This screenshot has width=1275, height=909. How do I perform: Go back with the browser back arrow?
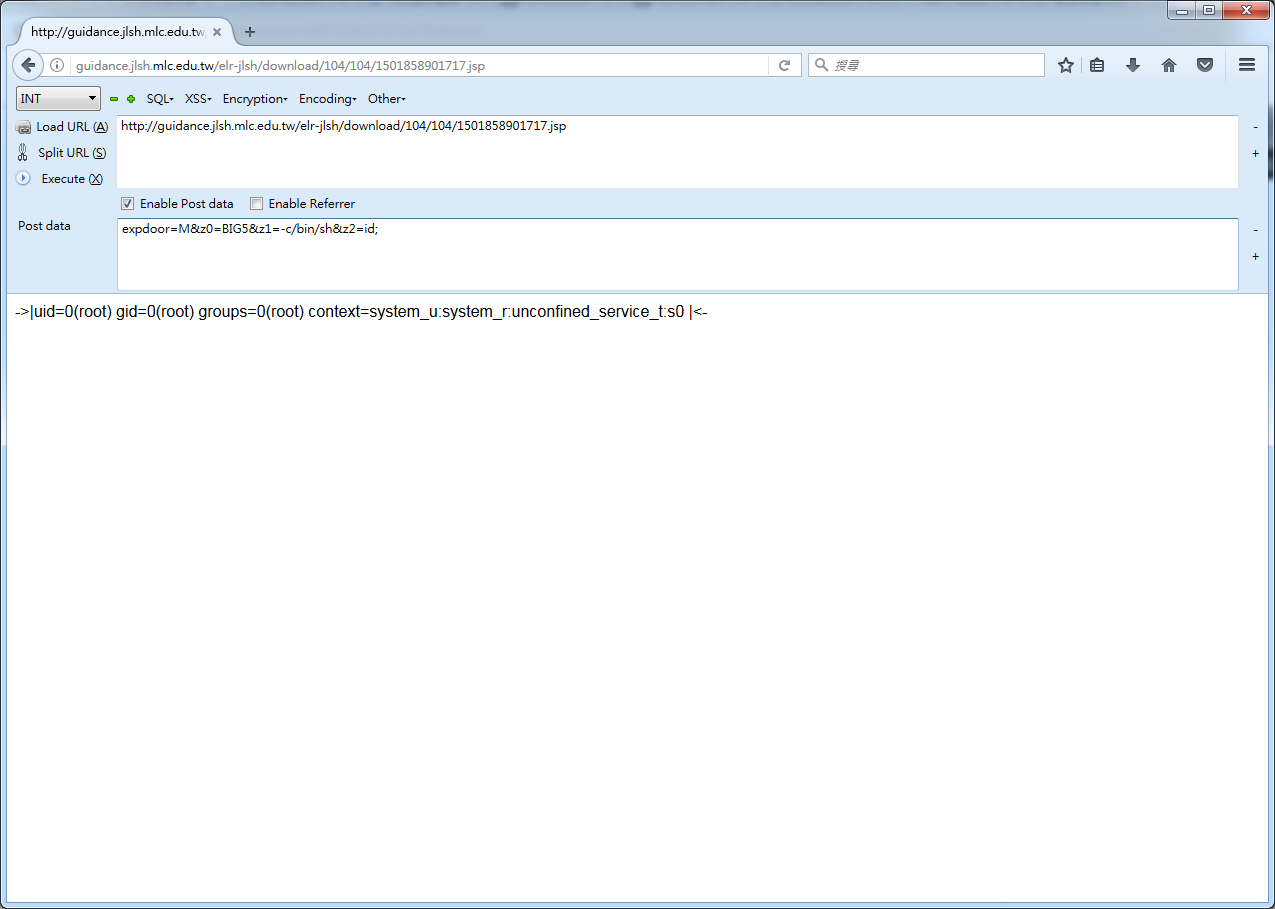click(28, 65)
